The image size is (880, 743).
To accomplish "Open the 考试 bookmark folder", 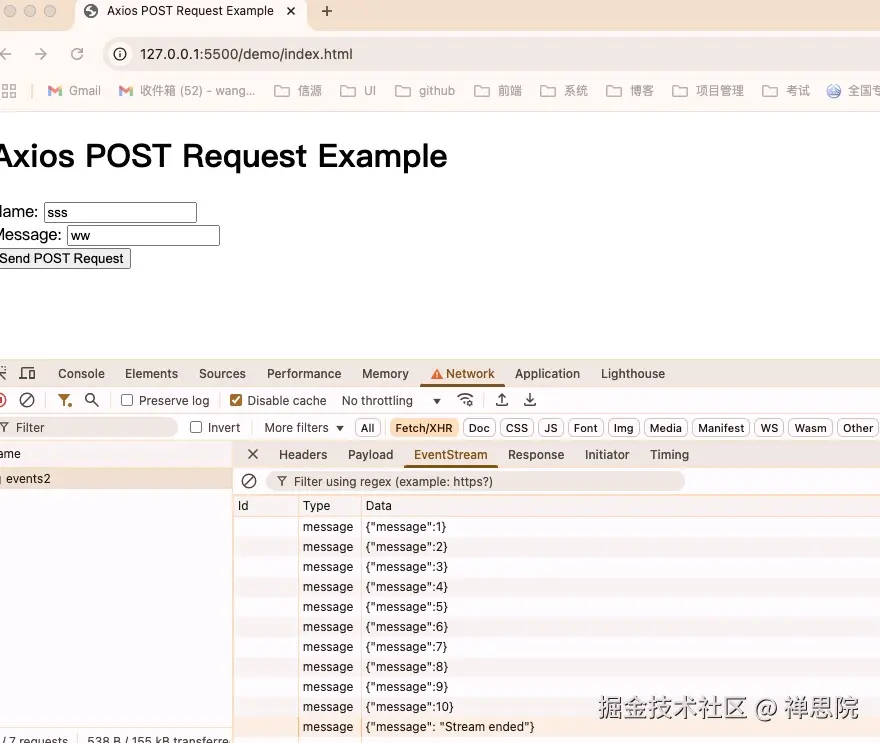I will 786,91.
